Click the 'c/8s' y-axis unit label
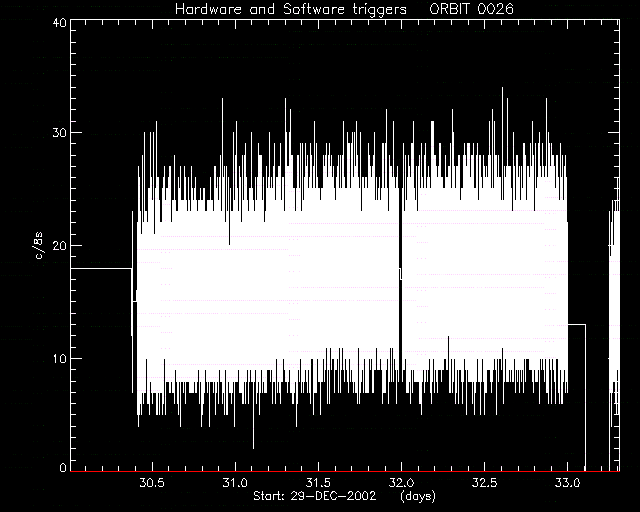 point(39,245)
